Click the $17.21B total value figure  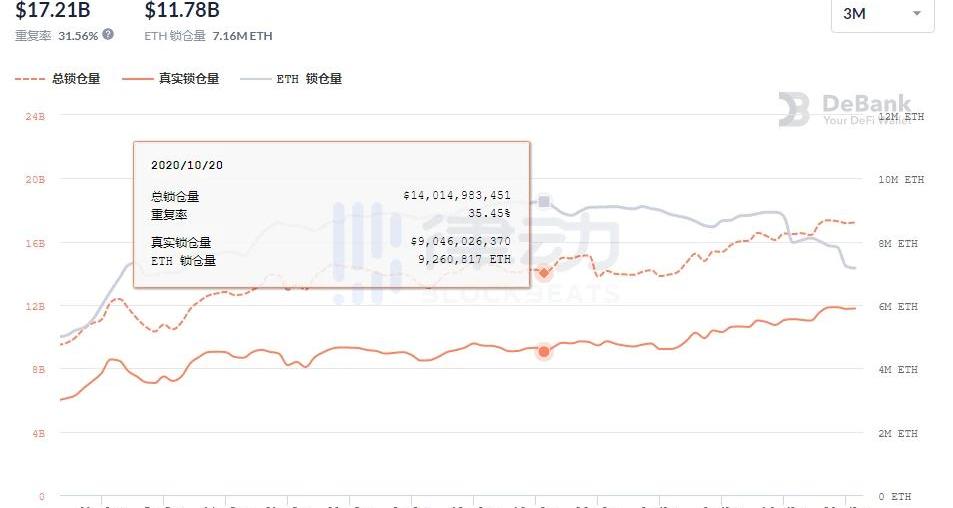(x=53, y=10)
